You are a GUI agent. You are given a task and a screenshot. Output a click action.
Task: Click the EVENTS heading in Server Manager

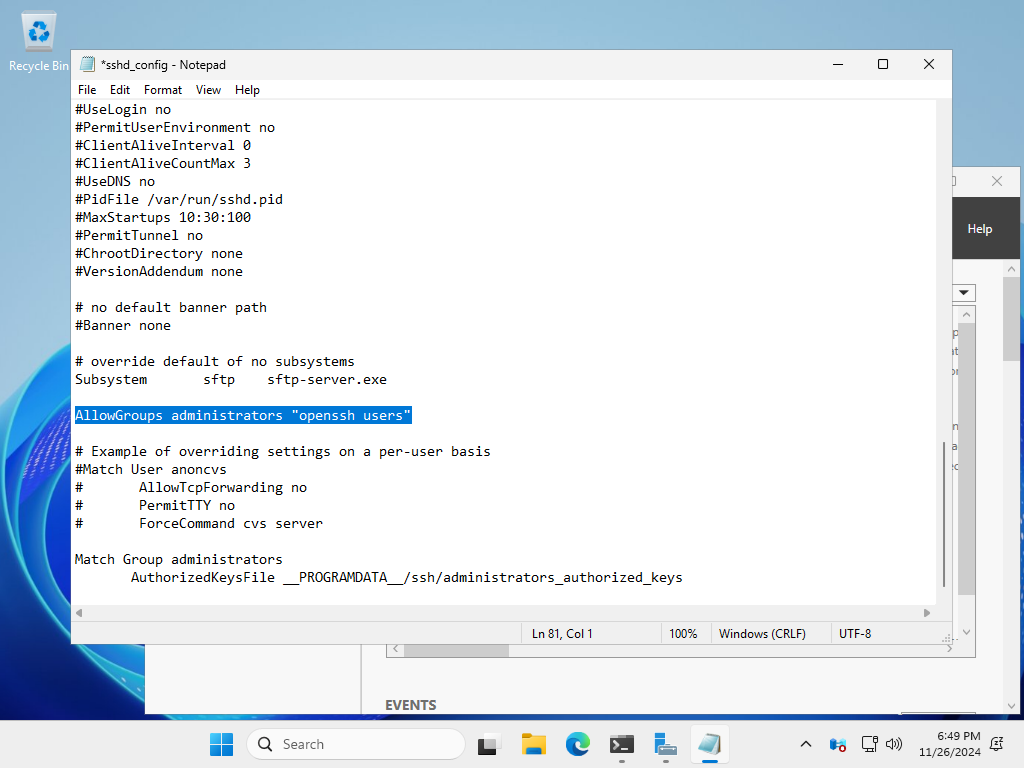point(411,705)
